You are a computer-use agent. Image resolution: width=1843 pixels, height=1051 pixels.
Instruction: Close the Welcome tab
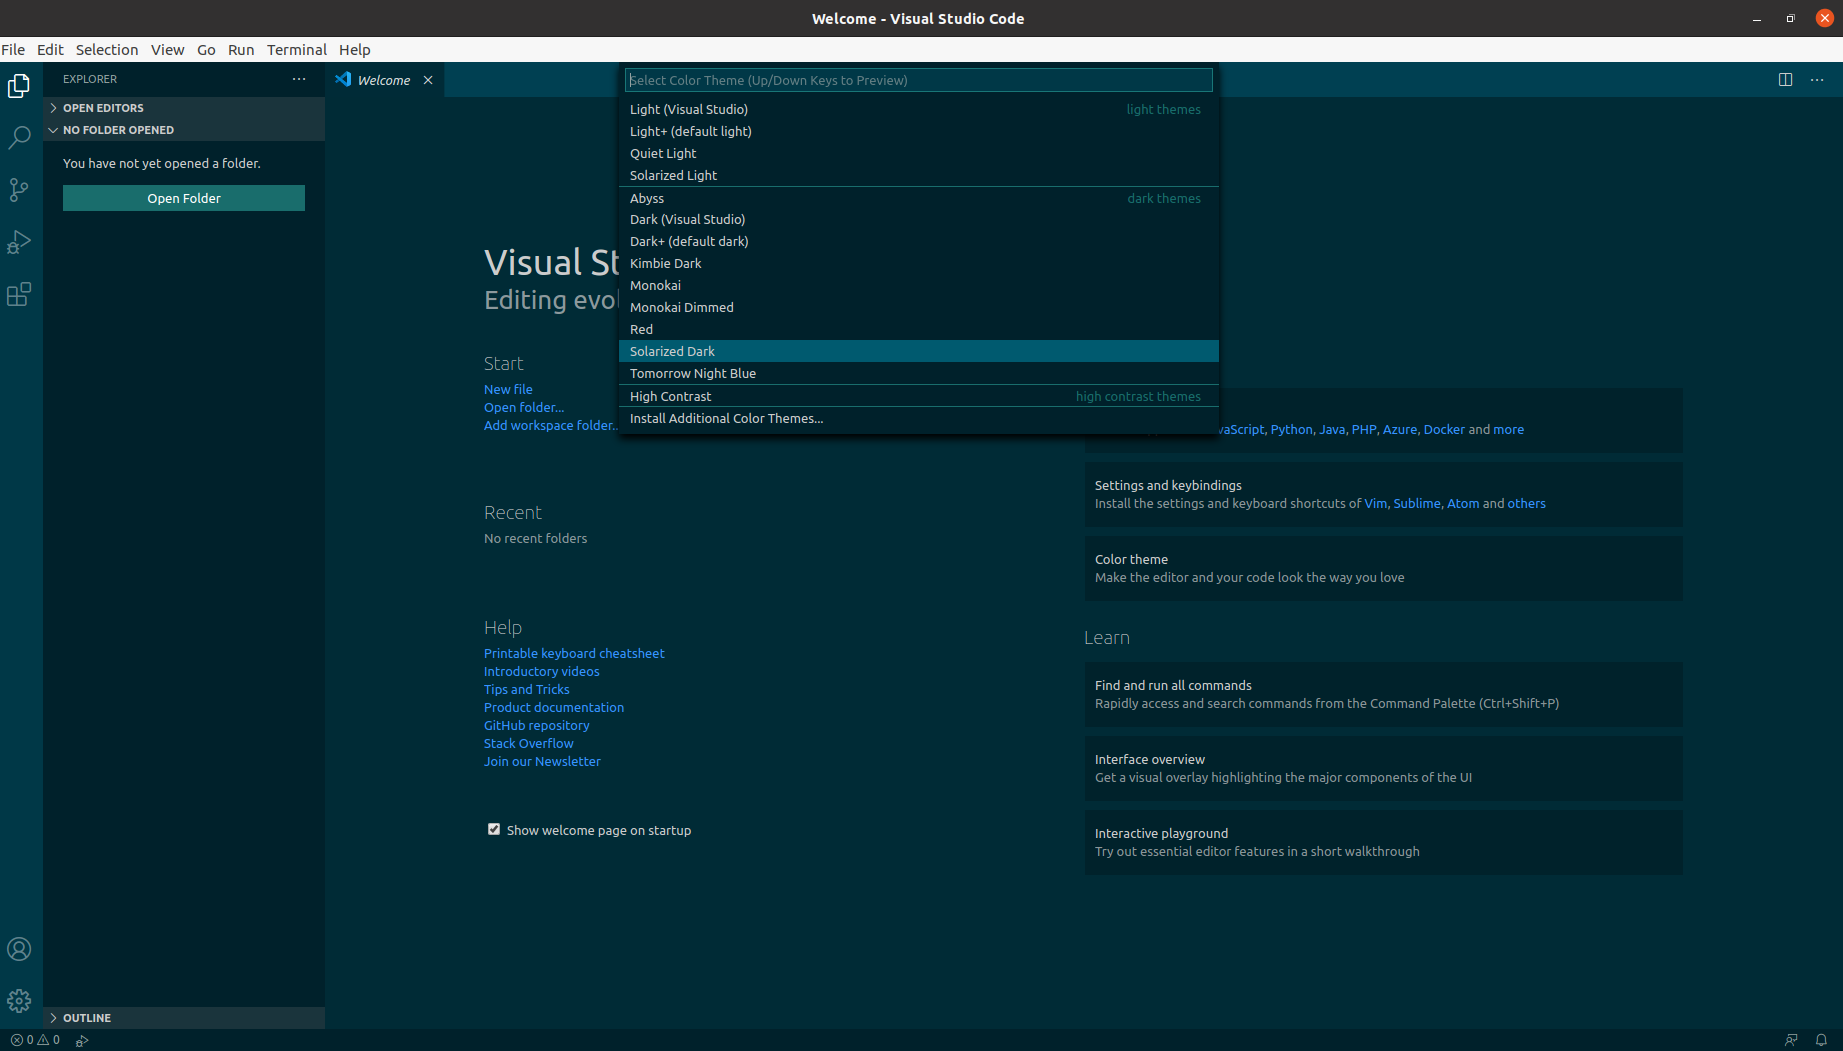tap(428, 80)
